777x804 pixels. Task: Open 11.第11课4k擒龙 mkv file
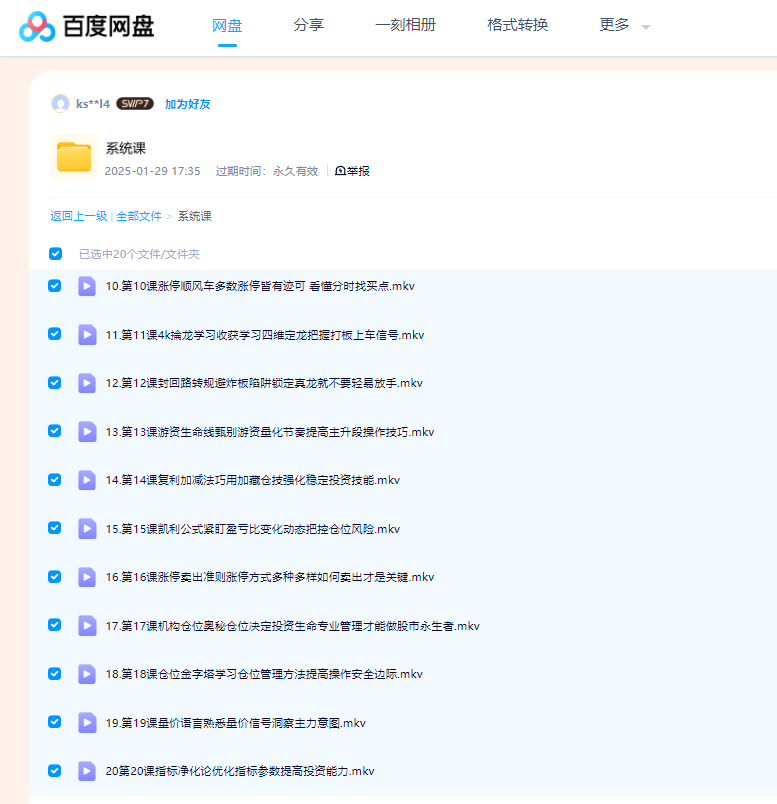tap(265, 335)
